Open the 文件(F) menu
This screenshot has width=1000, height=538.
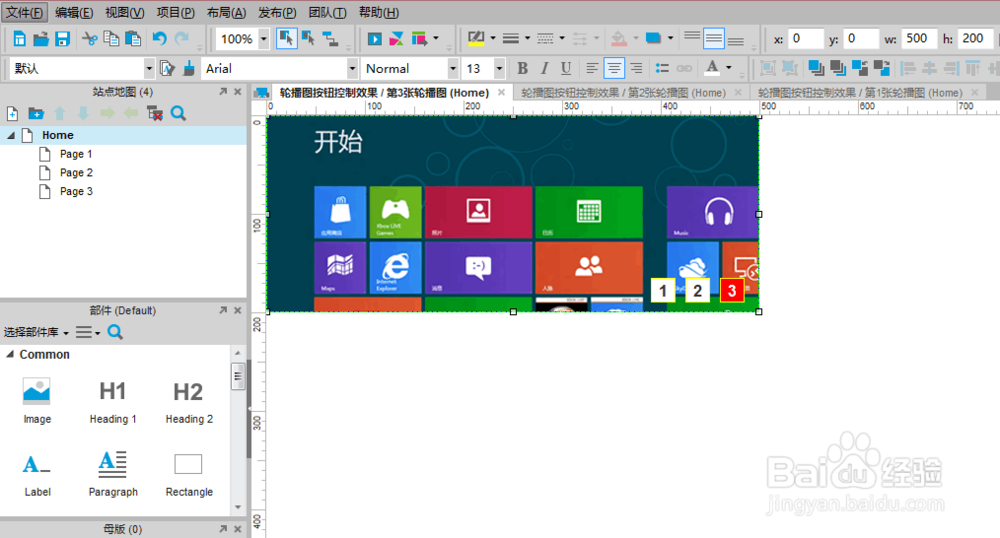point(24,13)
